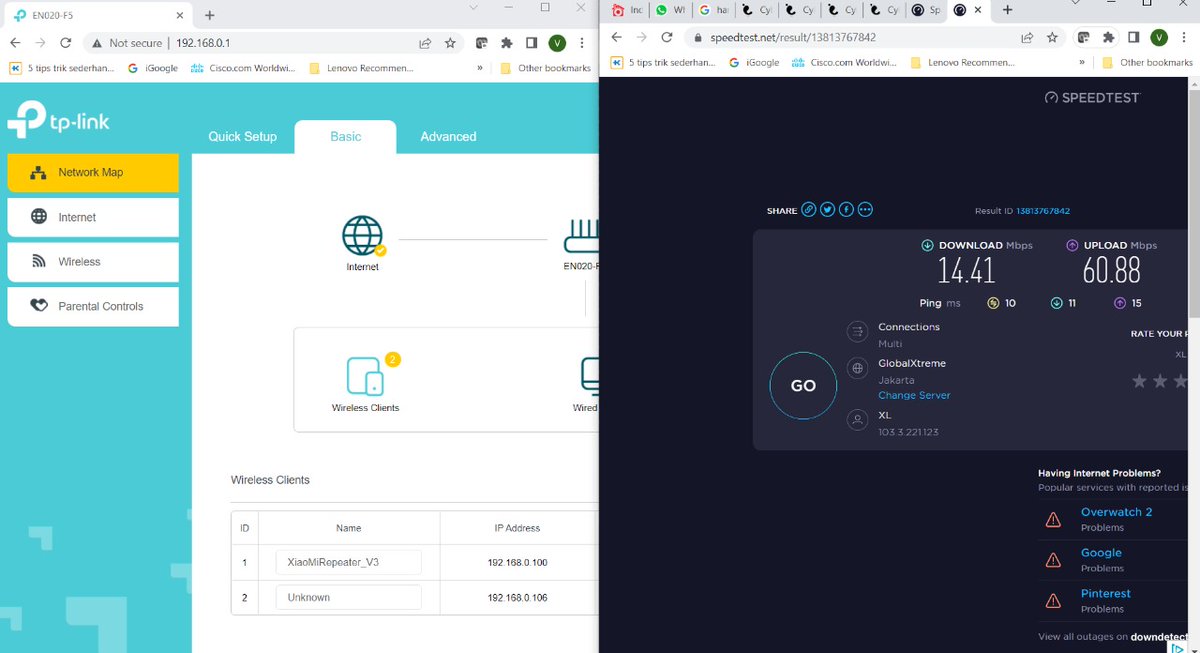1200x653 pixels.
Task: Open downdetector link at the bottom
Action: tap(1160, 637)
